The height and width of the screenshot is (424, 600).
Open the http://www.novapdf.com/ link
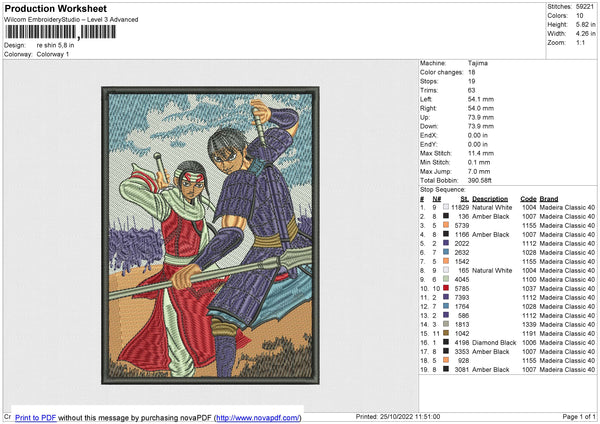[x=258, y=417]
